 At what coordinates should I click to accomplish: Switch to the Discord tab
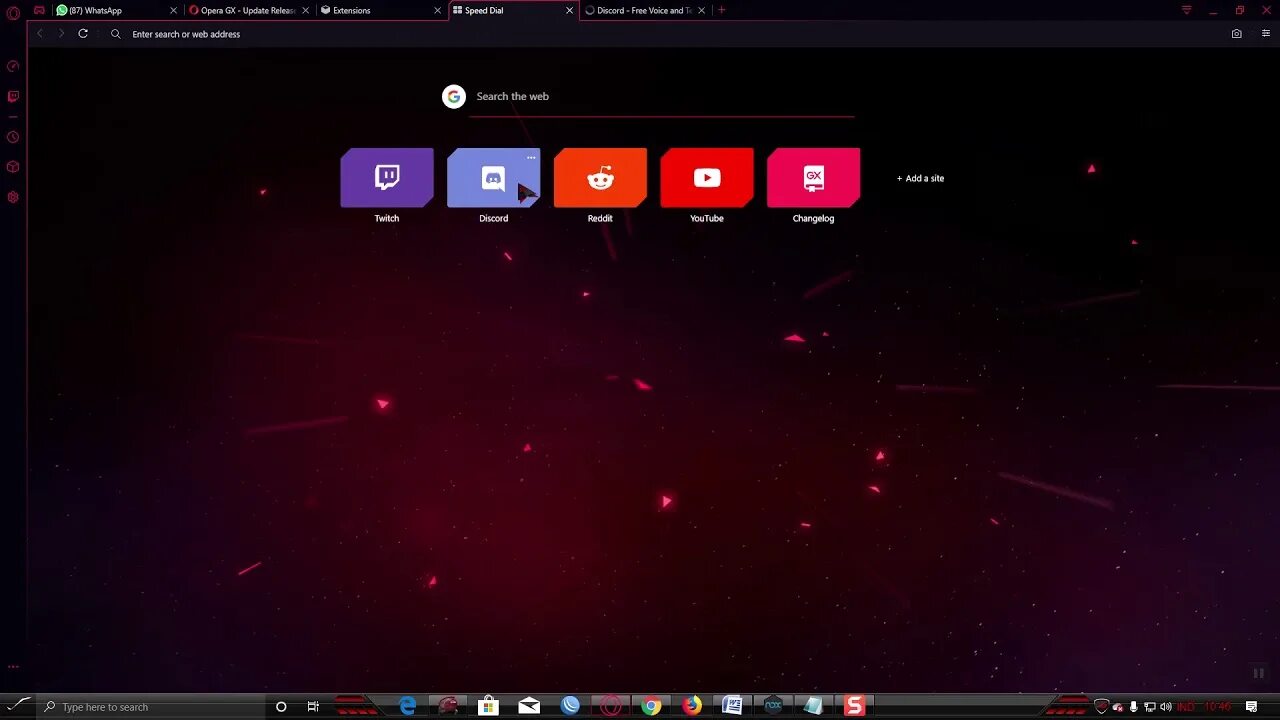point(644,10)
